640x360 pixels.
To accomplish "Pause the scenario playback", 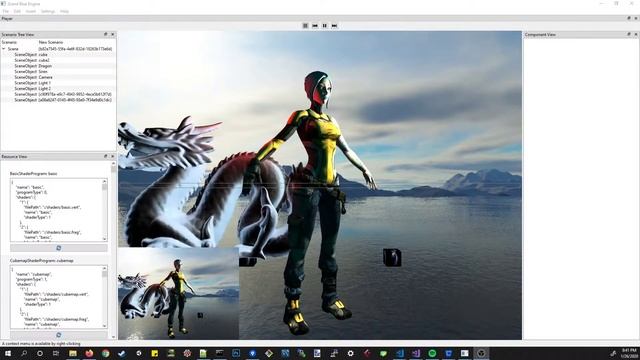I will (325, 26).
